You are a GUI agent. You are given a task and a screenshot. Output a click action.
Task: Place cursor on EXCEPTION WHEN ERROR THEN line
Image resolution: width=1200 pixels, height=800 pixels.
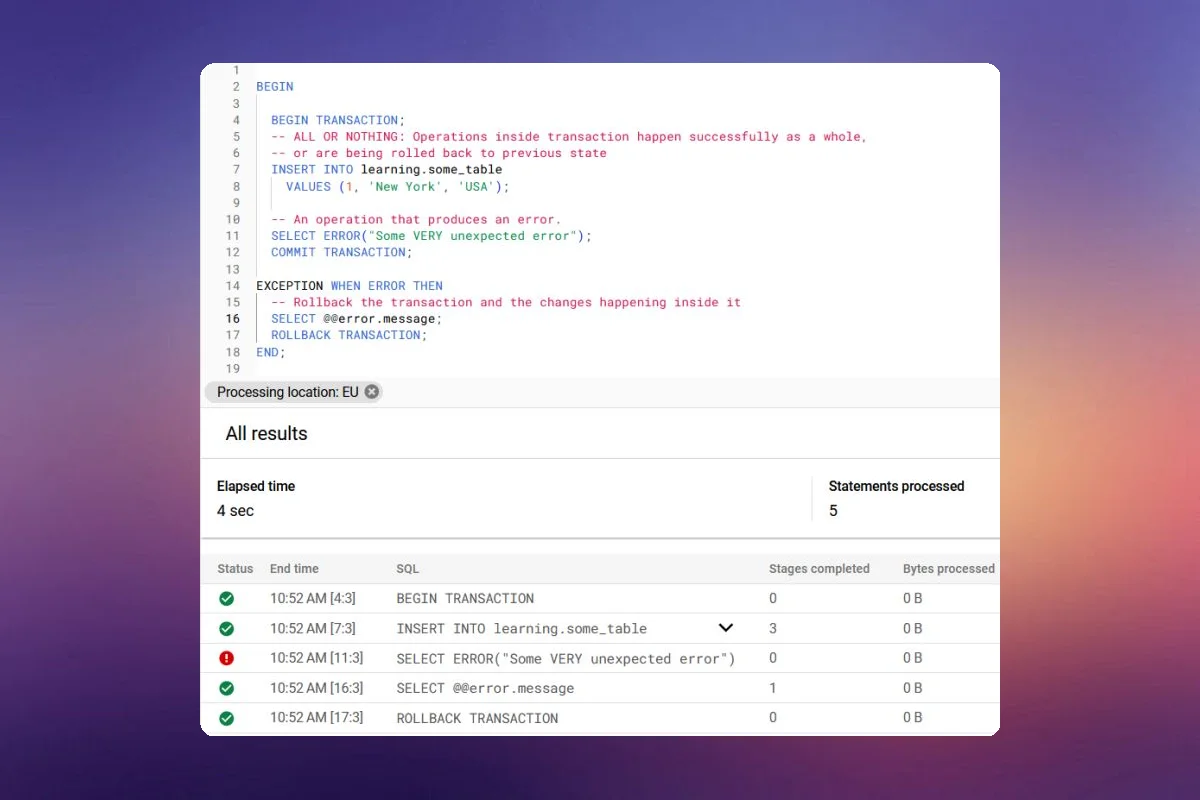coord(349,285)
